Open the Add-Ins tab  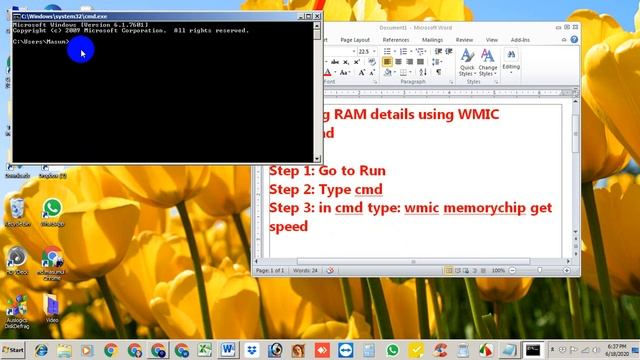click(520, 40)
